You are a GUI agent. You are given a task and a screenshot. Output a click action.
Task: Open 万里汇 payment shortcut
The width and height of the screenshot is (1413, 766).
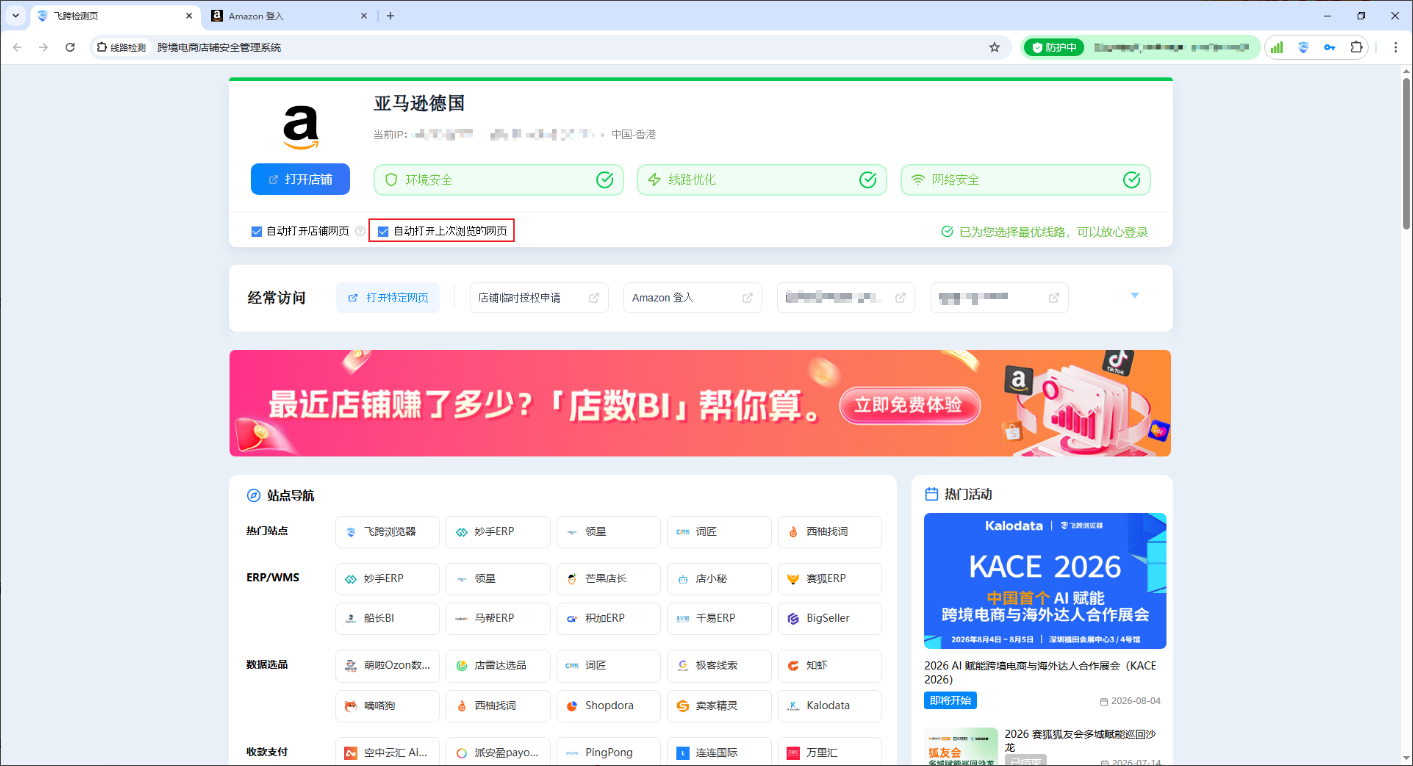point(830,752)
